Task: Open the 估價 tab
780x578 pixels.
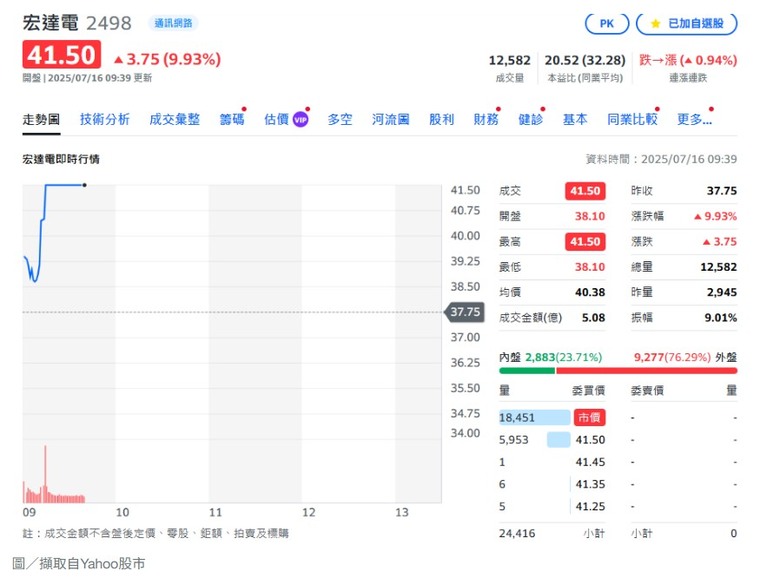Action: click(x=277, y=119)
